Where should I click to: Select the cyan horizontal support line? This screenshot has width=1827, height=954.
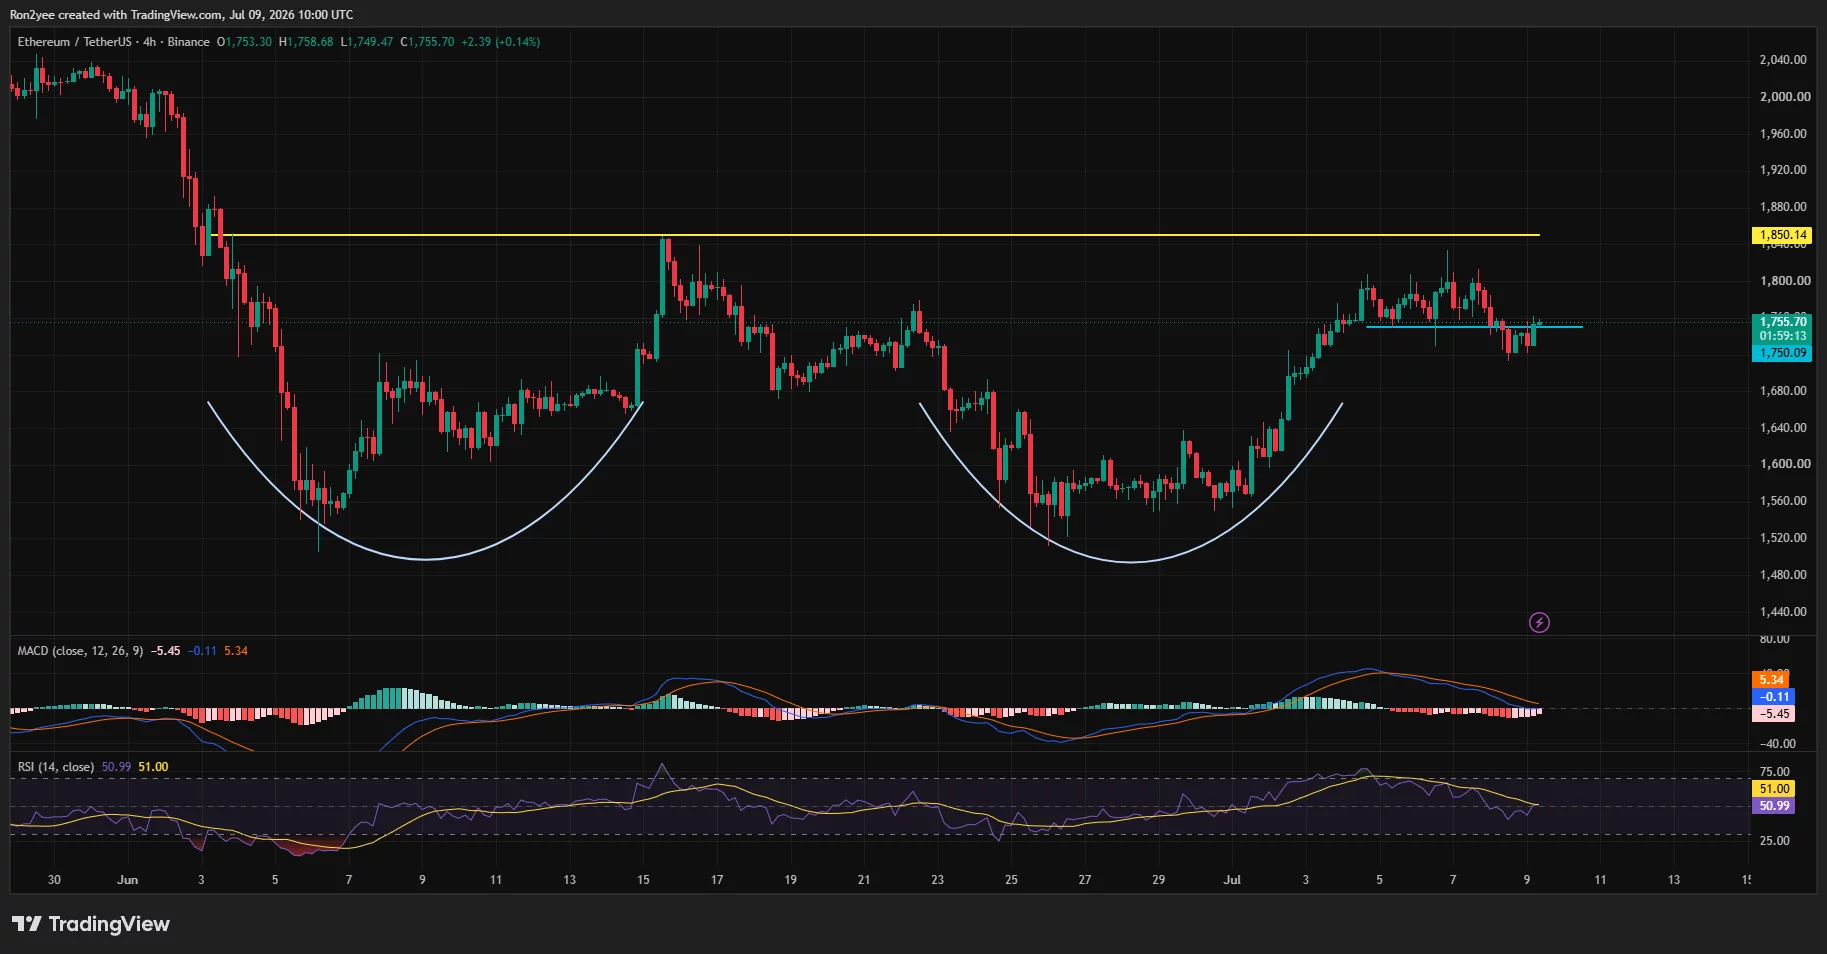[1474, 327]
